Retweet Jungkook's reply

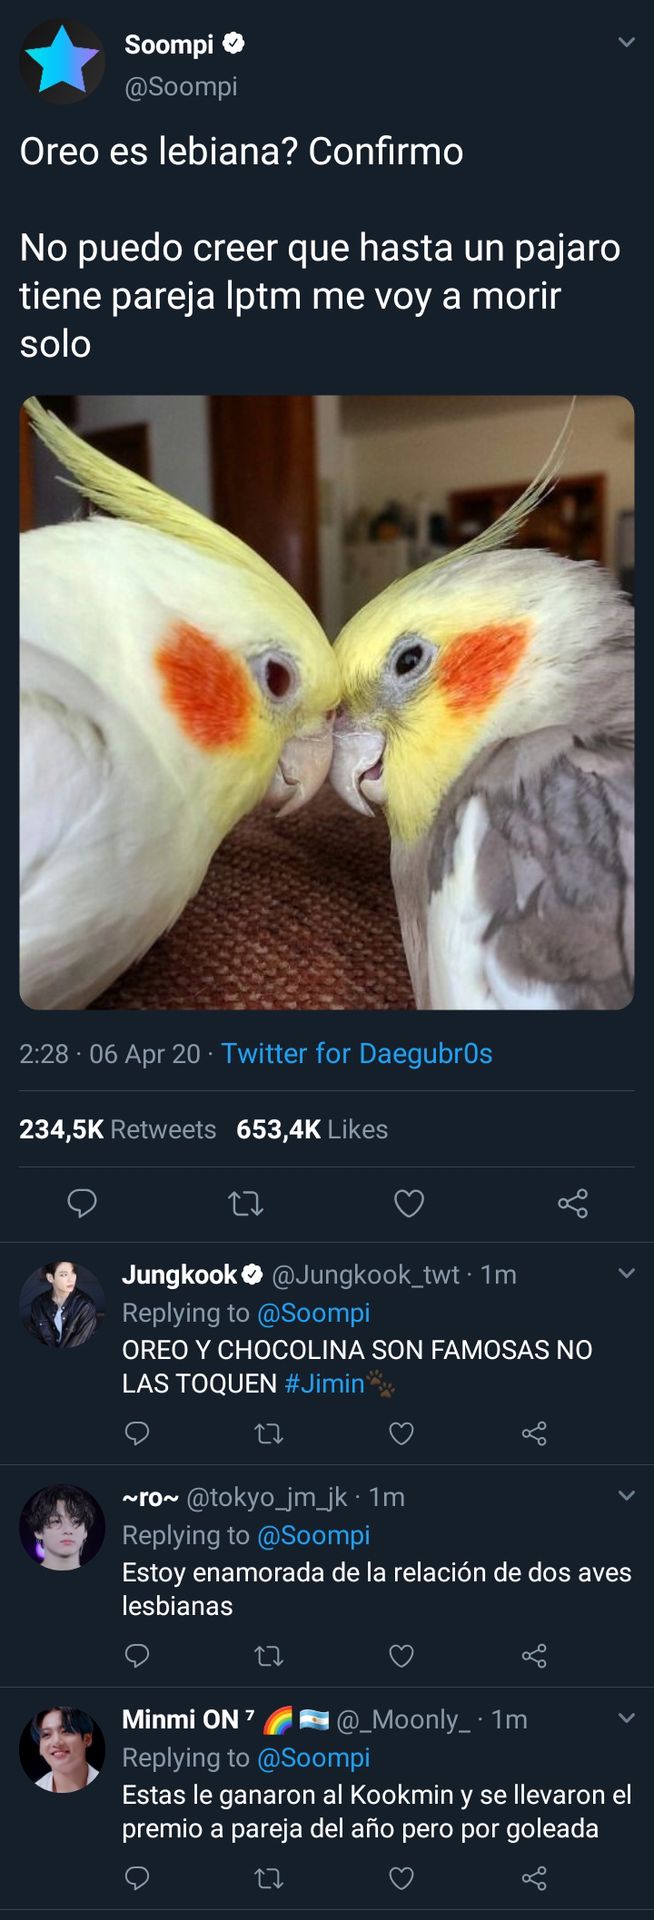(269, 1434)
